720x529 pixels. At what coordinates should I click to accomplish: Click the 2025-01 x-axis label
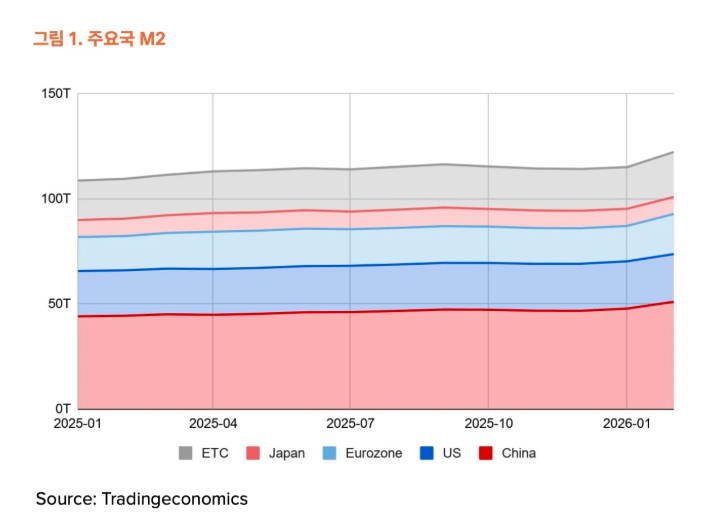pos(77,424)
